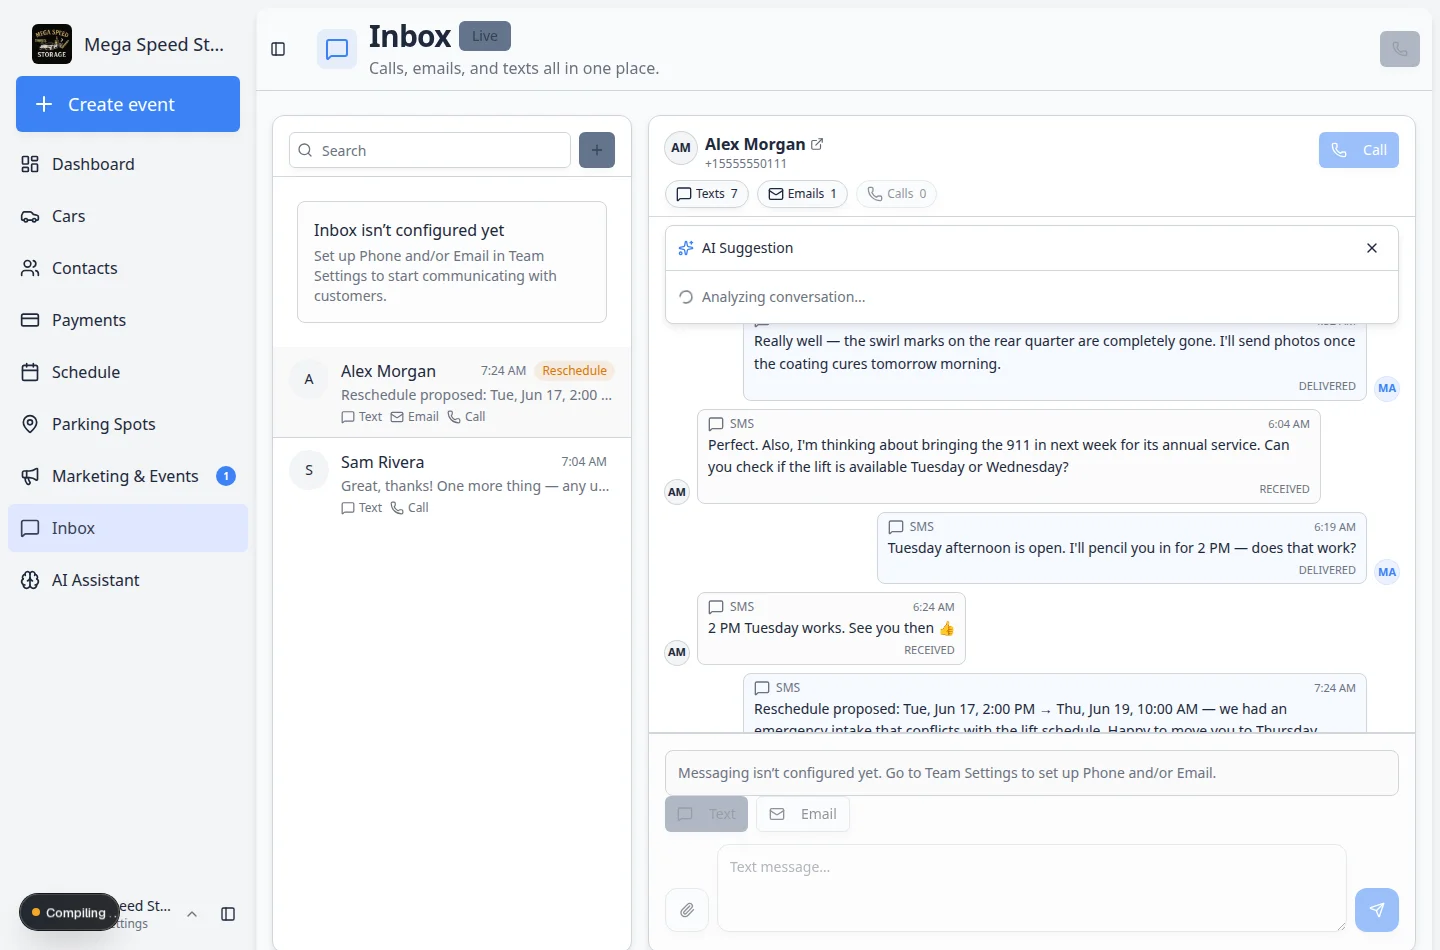Click the Compiling status indicator

point(69,912)
